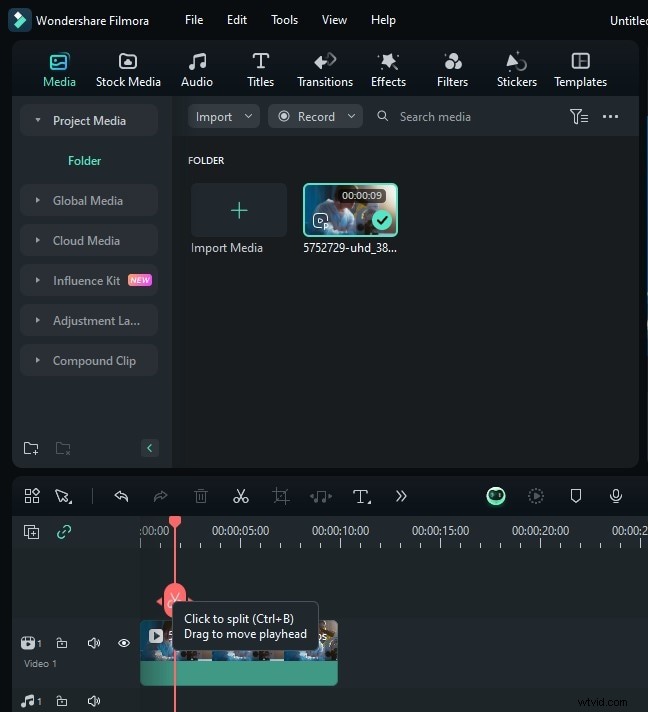This screenshot has height=712, width=648.
Task: Switch to the Stock Media tab
Action: coord(128,70)
